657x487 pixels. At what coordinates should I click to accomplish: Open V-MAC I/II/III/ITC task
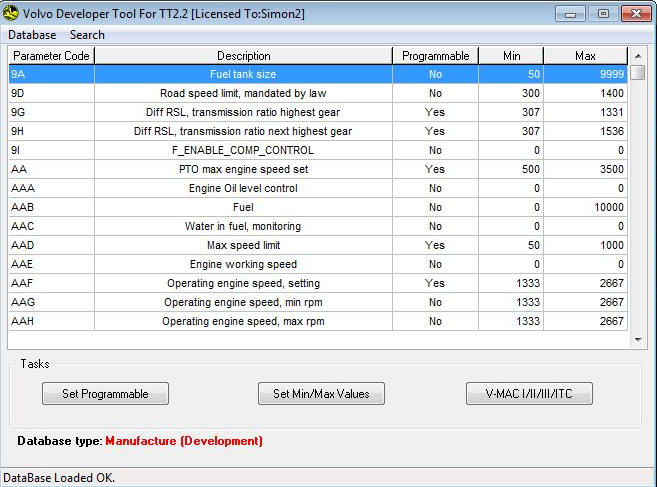coord(529,394)
